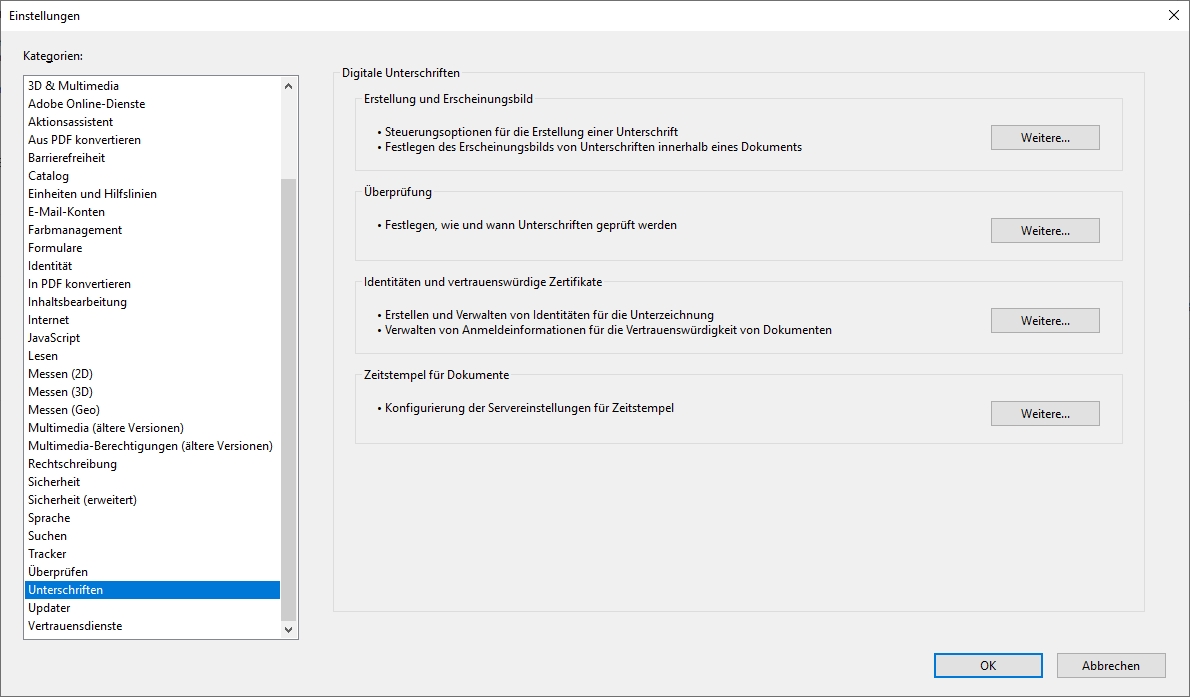Select the Farbmanagement category
The height and width of the screenshot is (697, 1190).
75,230
